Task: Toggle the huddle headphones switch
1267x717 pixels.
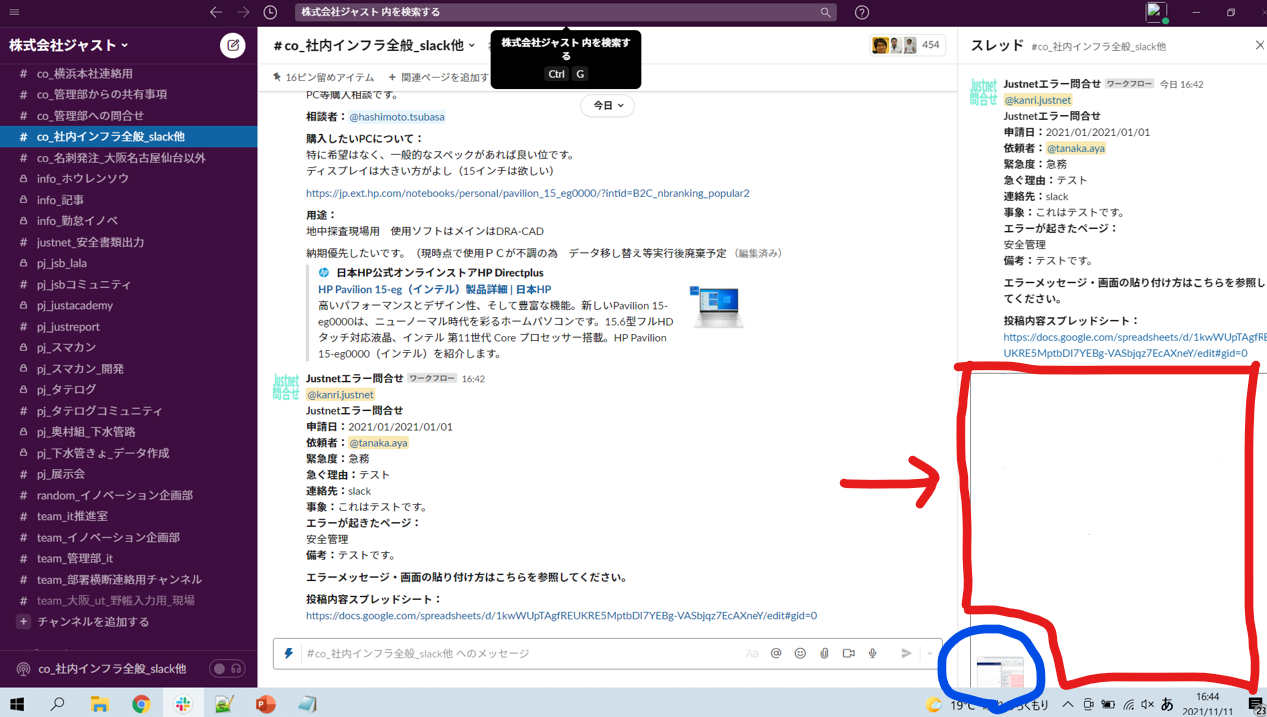Action: (x=227, y=668)
